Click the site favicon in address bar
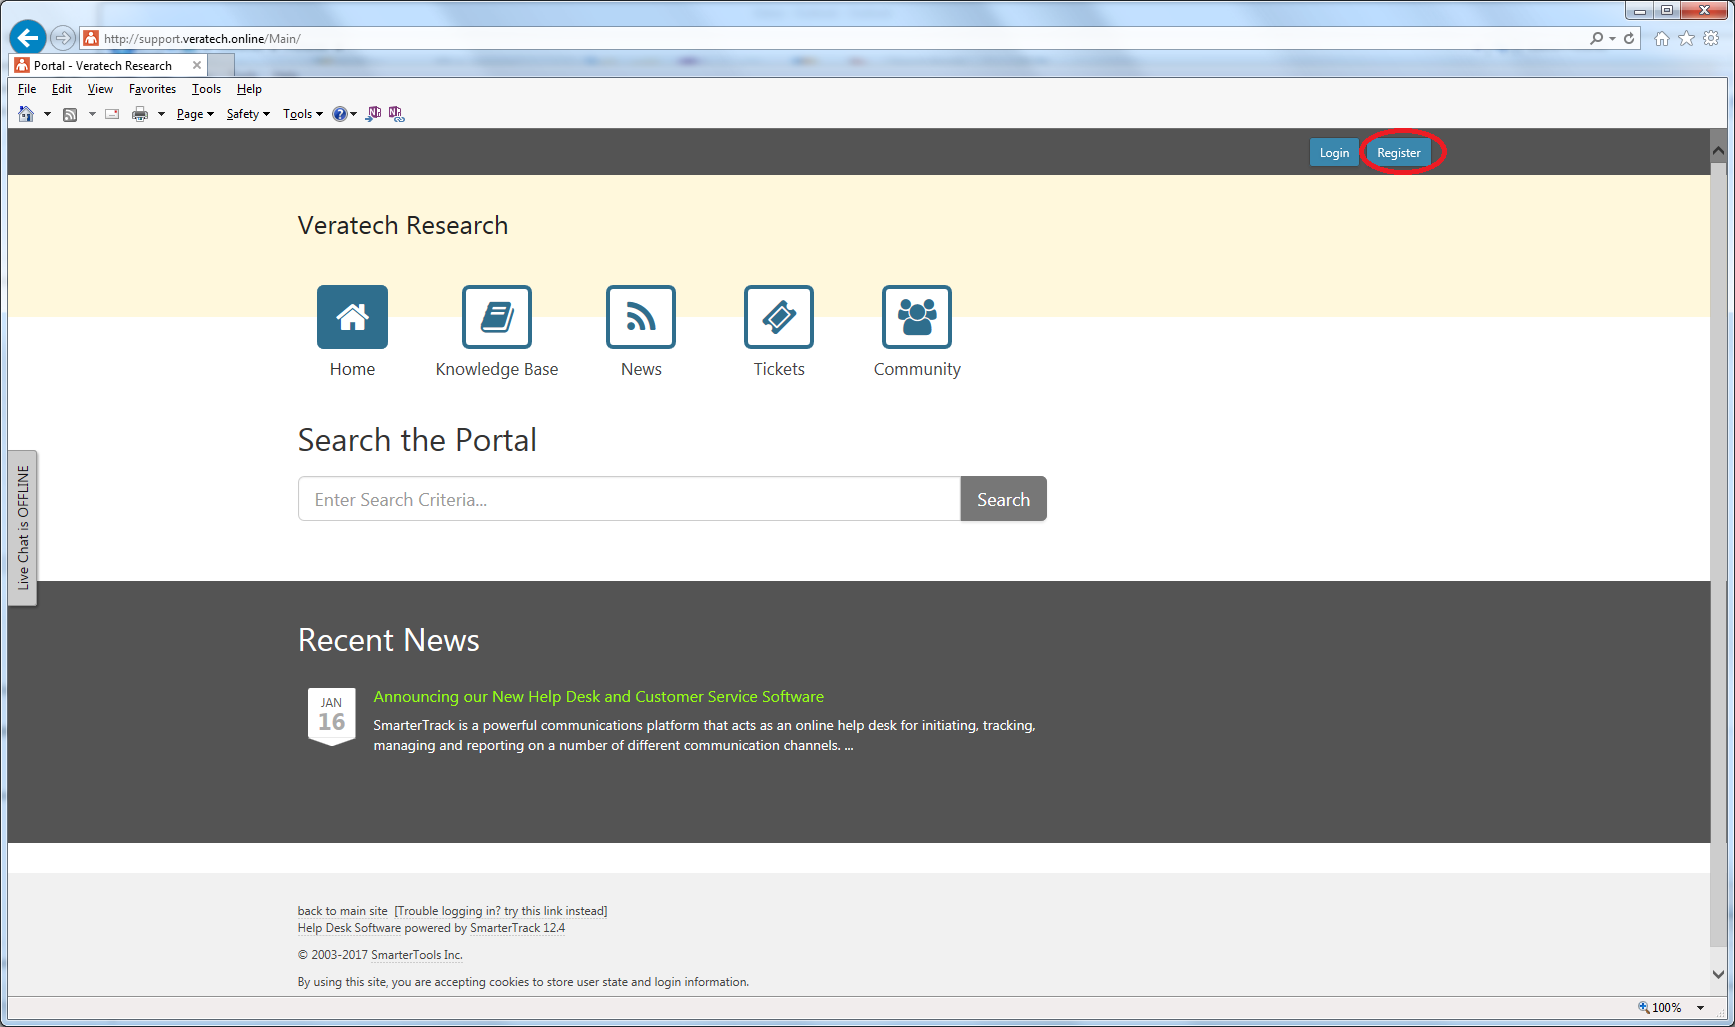Image resolution: width=1735 pixels, height=1027 pixels. point(91,38)
